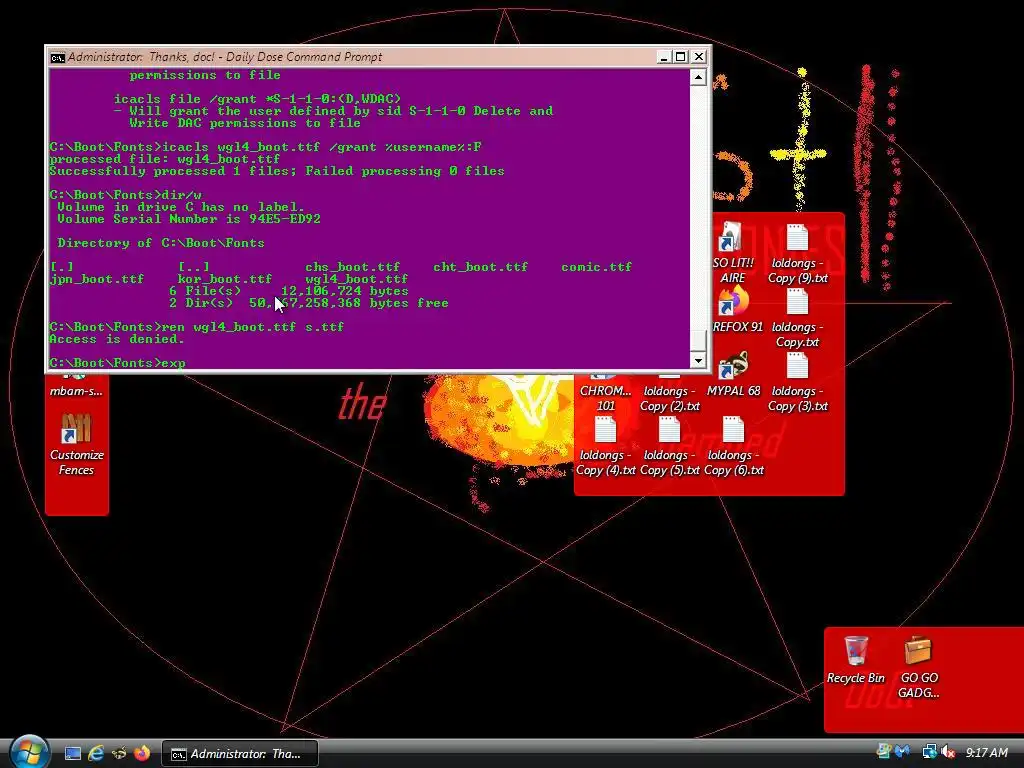The width and height of the screenshot is (1024, 768).
Task: Launch Firefox from the taskbar quick launch
Action: pyautogui.click(x=142, y=754)
